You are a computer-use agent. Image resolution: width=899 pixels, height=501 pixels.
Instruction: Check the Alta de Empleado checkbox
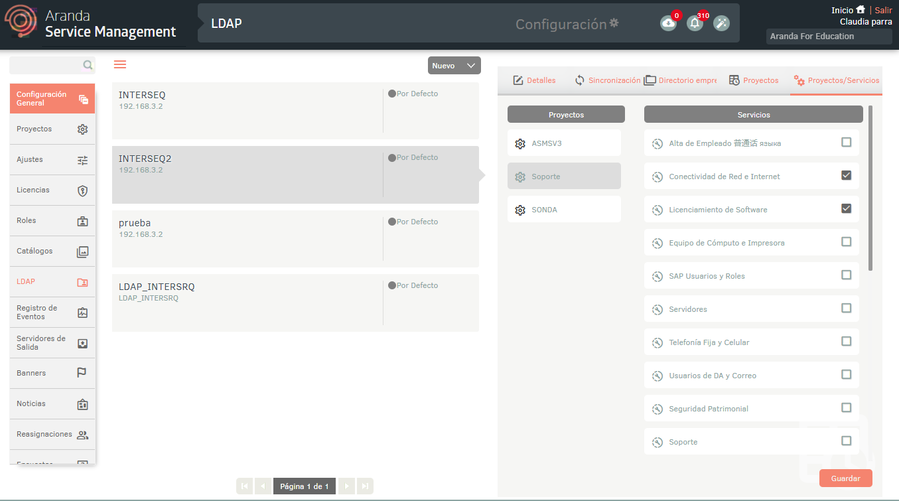pos(846,142)
